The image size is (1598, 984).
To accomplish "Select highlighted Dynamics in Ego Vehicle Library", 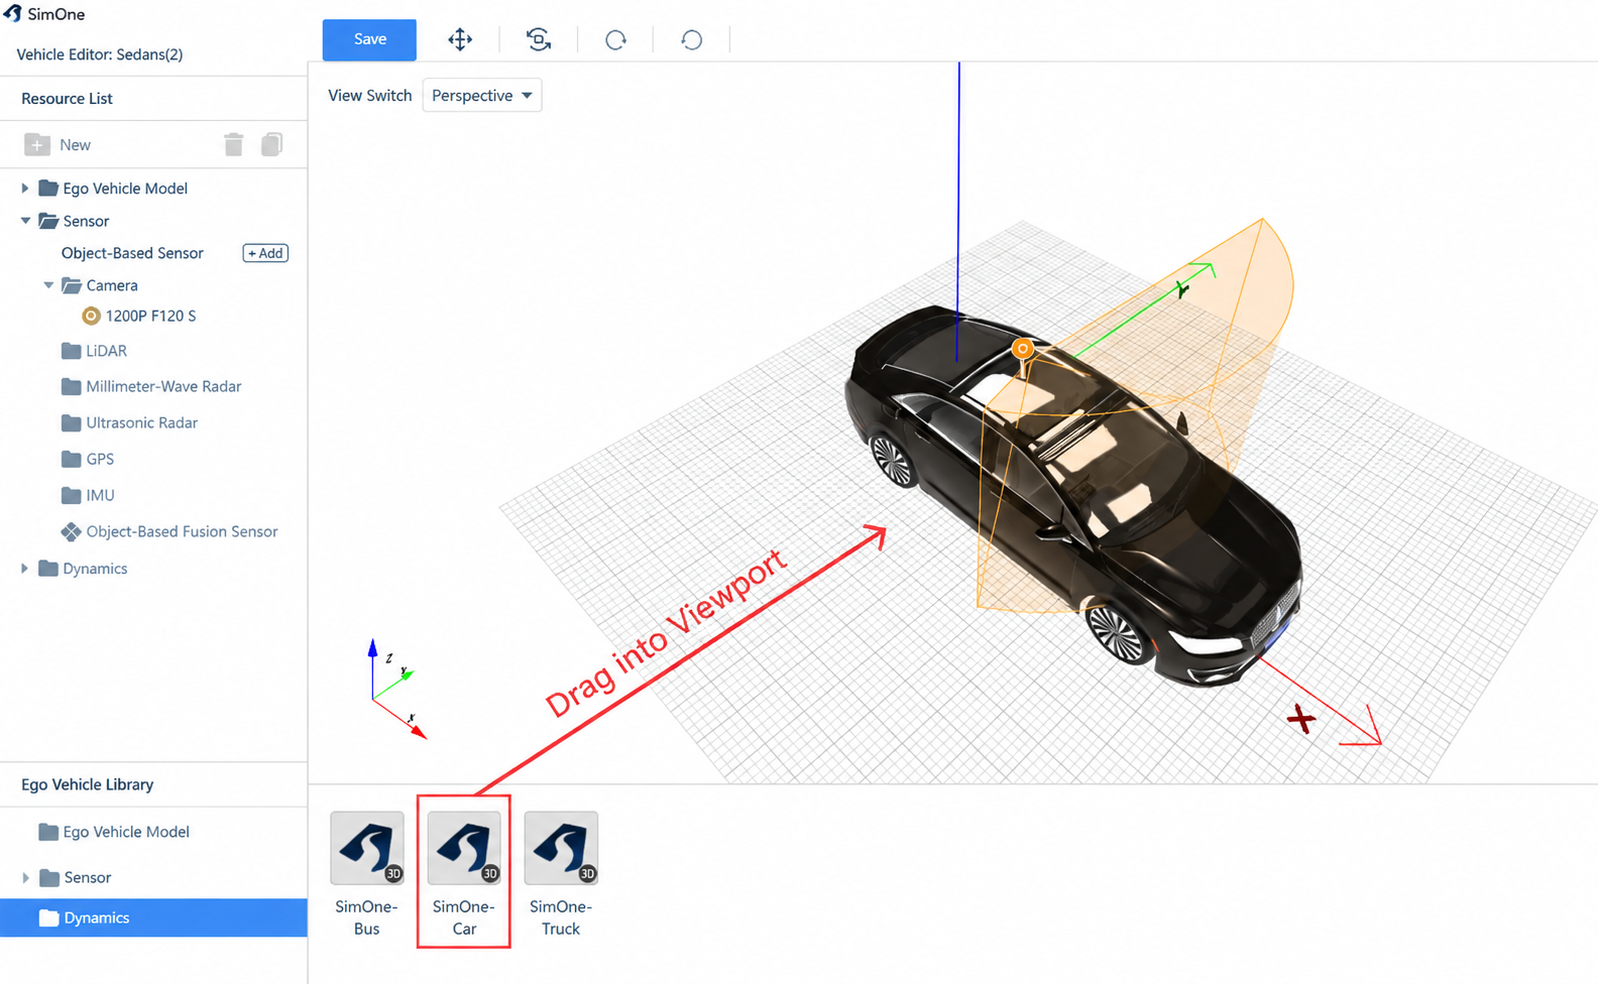I will tap(154, 918).
